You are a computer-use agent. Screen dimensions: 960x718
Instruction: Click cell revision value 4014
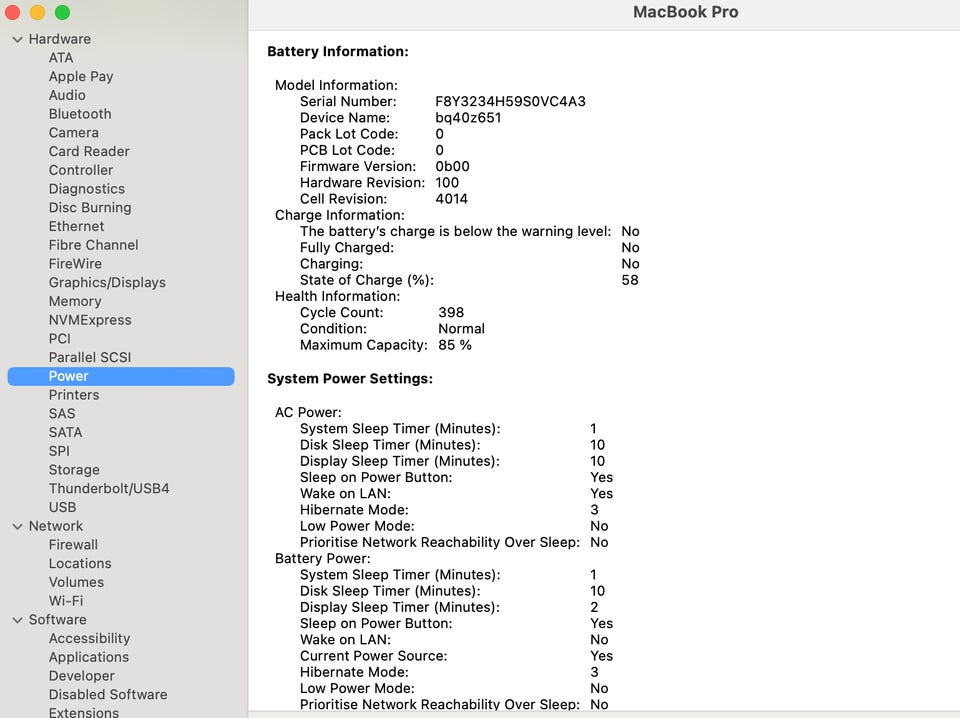point(451,199)
